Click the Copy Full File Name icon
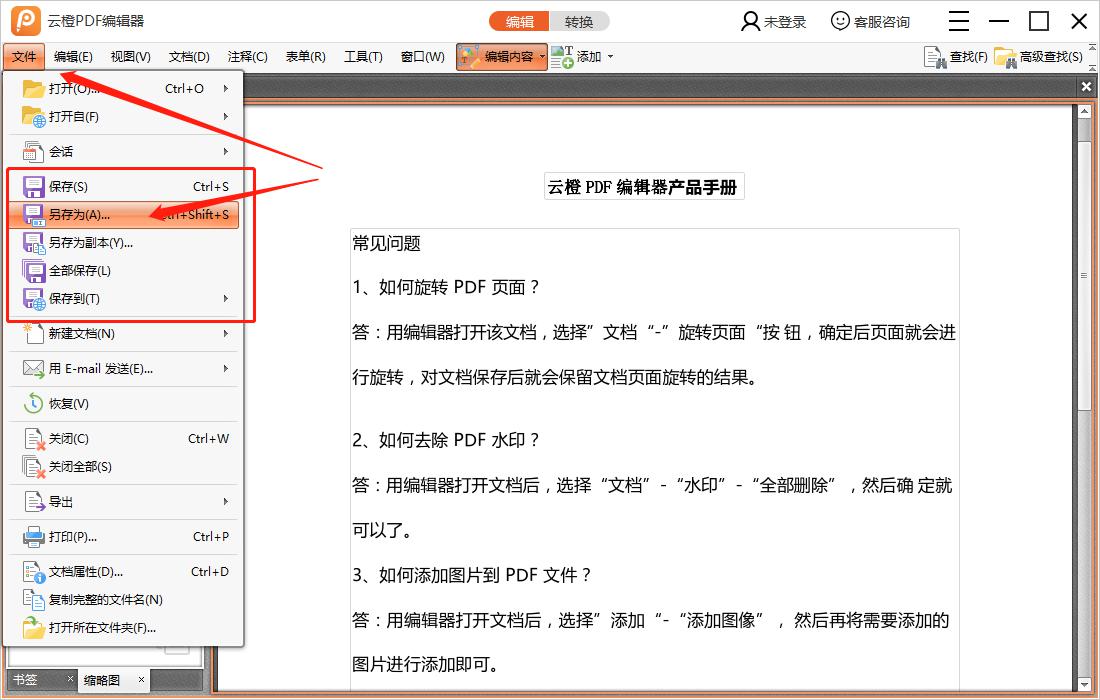The width and height of the screenshot is (1100, 700). (33, 600)
